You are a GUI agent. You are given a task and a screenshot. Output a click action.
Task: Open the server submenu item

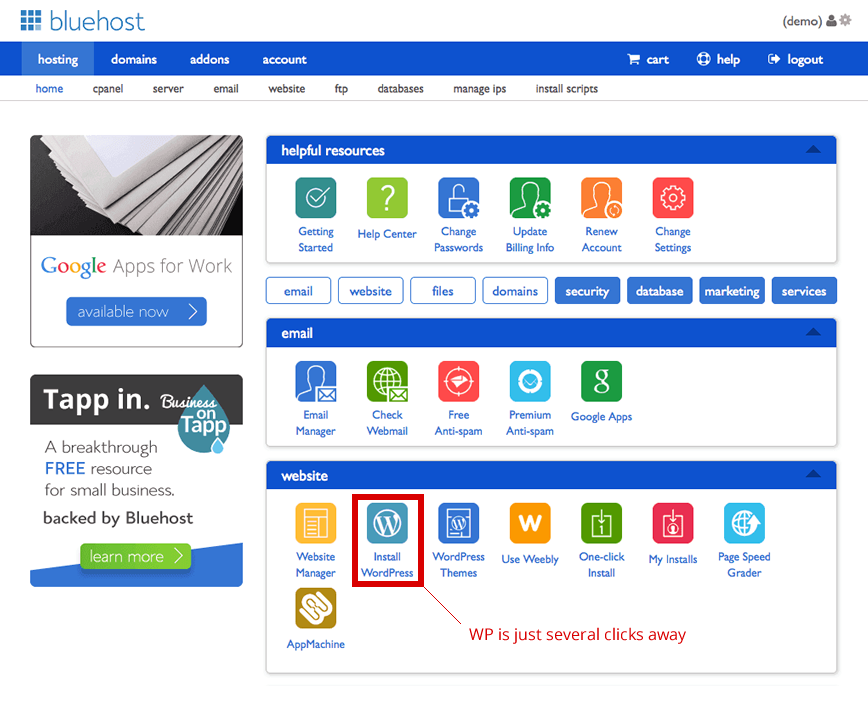point(168,89)
